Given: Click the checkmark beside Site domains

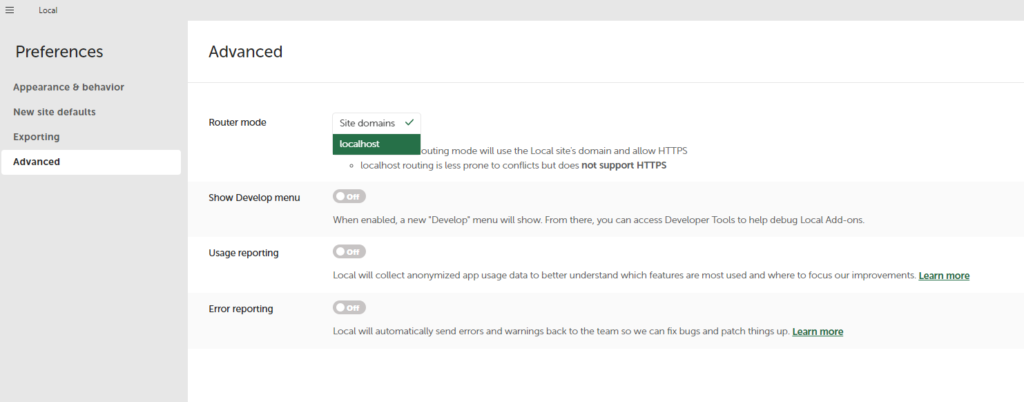Looking at the screenshot, I should (409, 123).
